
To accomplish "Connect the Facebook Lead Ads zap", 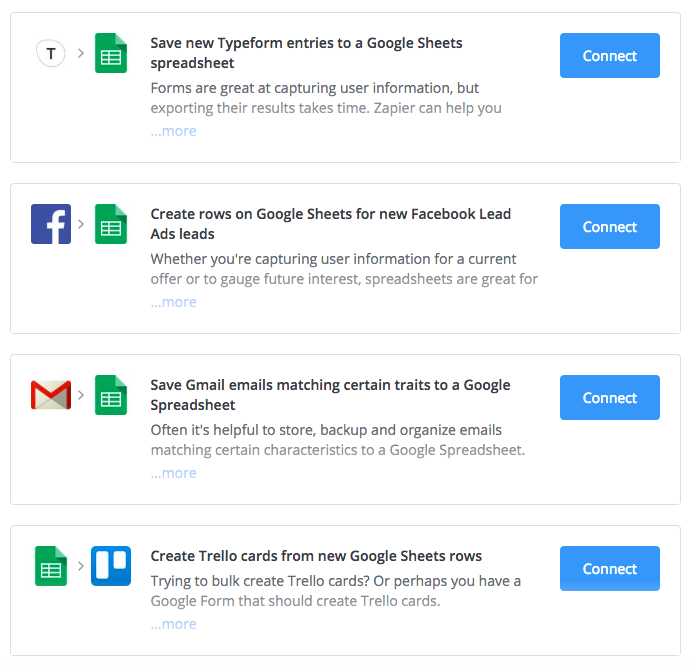I will coord(609,227).
